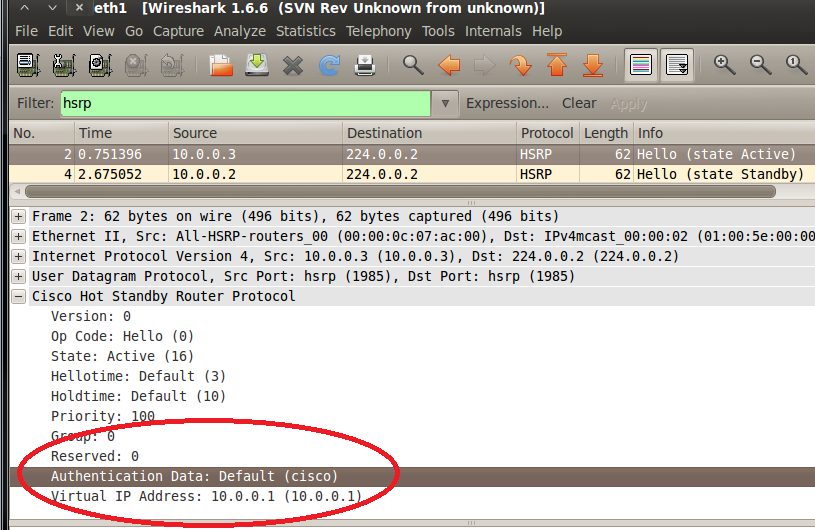Open the Telephony menu
The width and height of the screenshot is (815, 530).
pos(378,31)
